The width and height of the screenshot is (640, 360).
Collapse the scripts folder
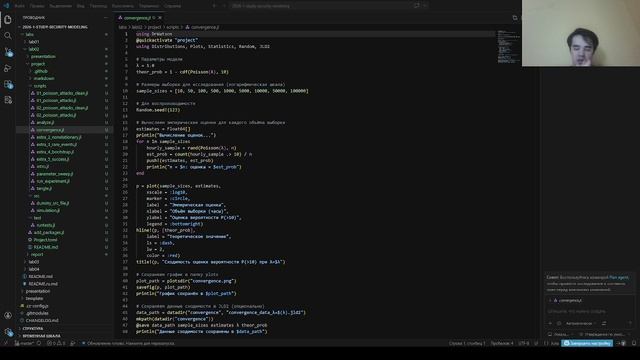[x=40, y=86]
